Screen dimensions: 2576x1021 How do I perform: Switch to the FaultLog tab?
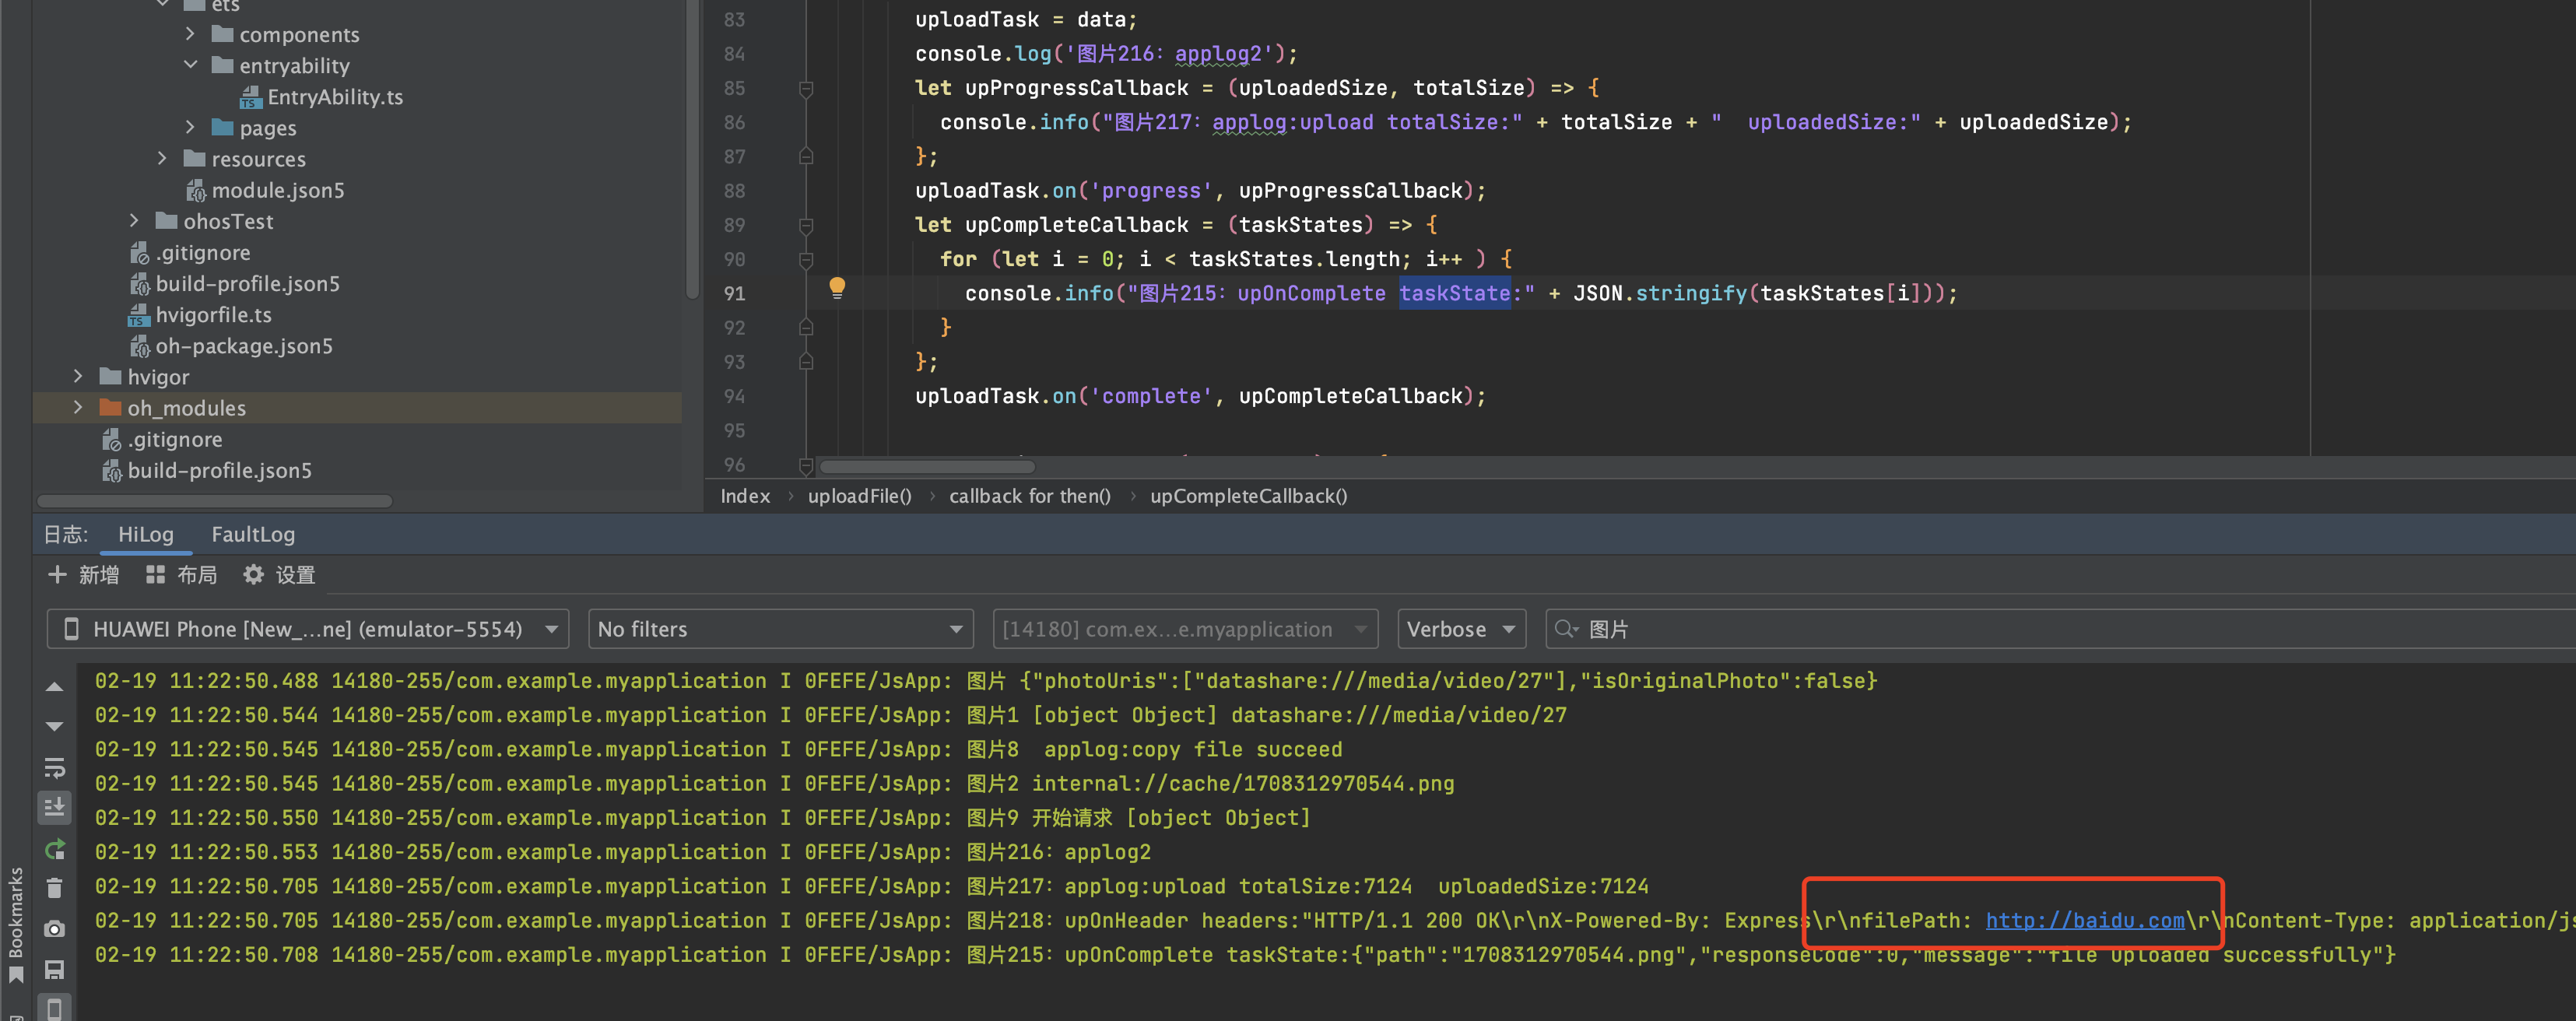tap(253, 535)
